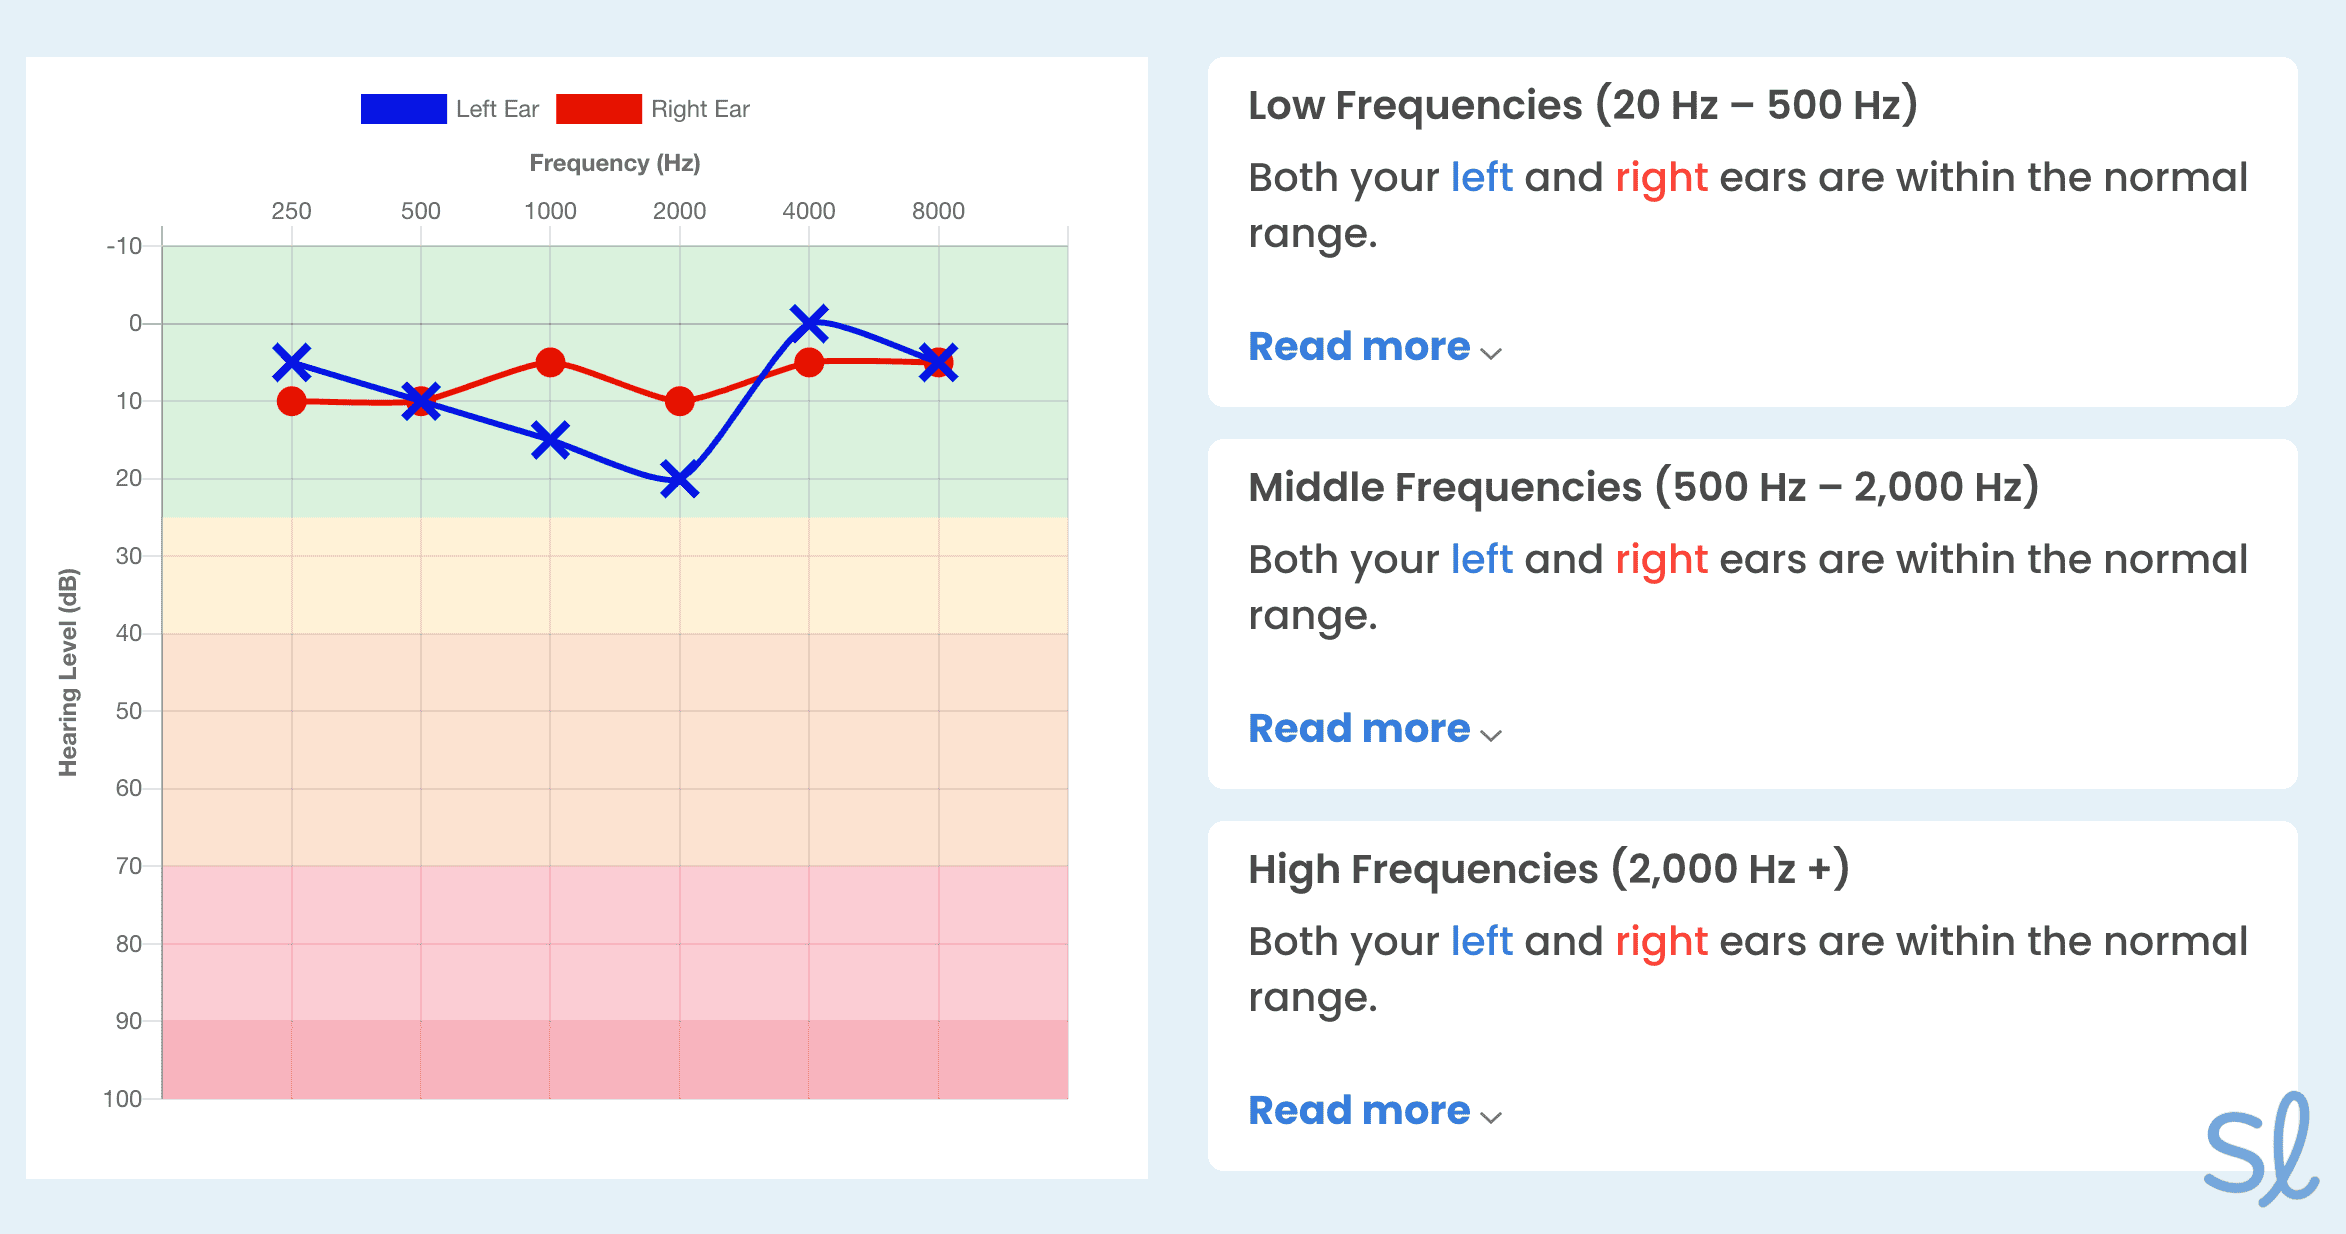The width and height of the screenshot is (2346, 1234).
Task: Click the blue Left Ear color swatch
Action: coord(403,109)
